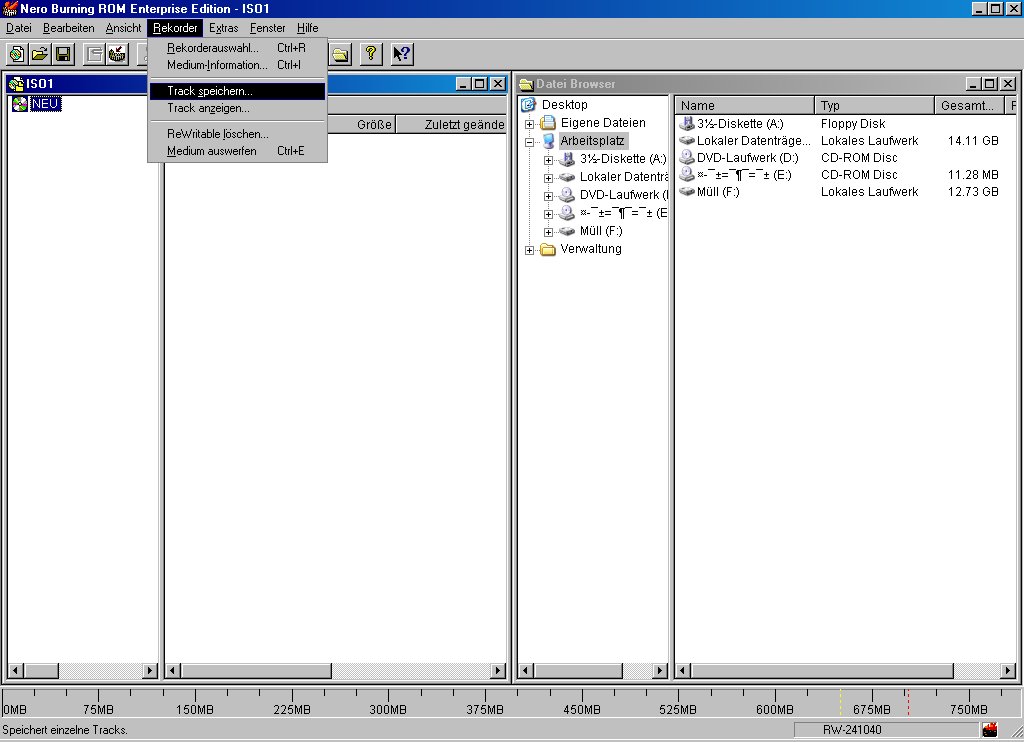Click the NEU disc icon in ISO1
The width and height of the screenshot is (1024, 742).
[x=20, y=104]
